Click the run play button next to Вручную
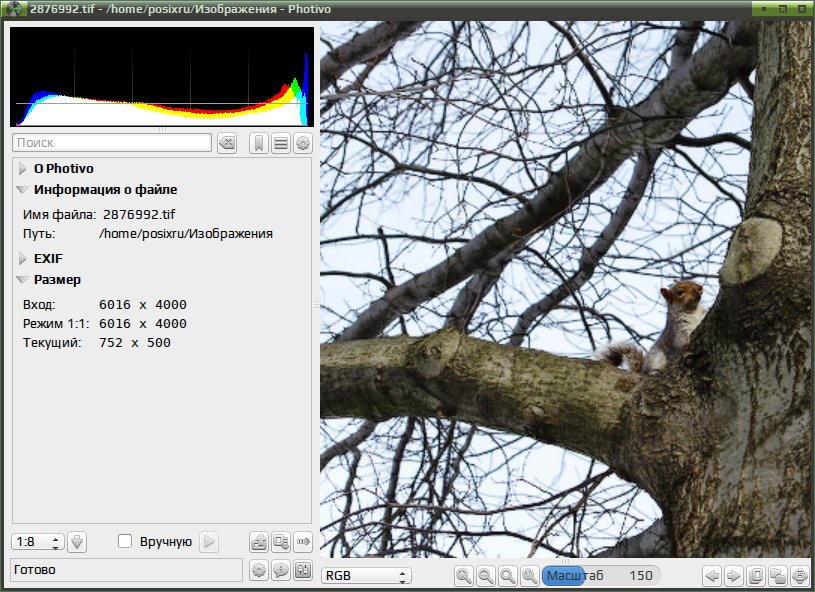Image resolution: width=815 pixels, height=592 pixels. click(x=209, y=542)
